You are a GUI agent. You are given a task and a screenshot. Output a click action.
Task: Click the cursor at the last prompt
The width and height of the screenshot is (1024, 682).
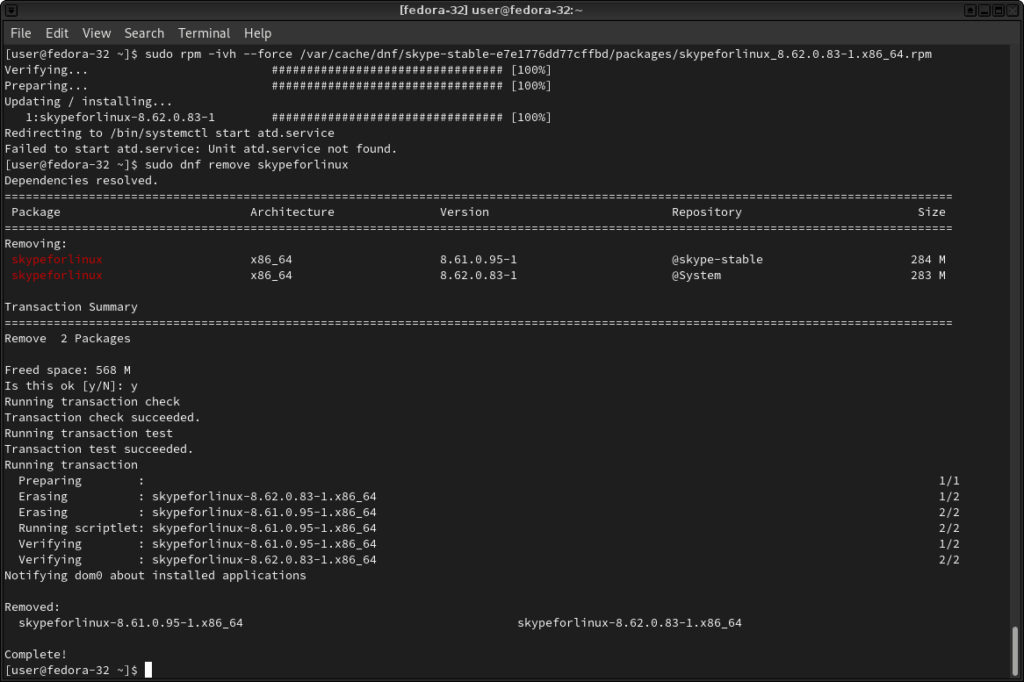pyautogui.click(x=148, y=670)
